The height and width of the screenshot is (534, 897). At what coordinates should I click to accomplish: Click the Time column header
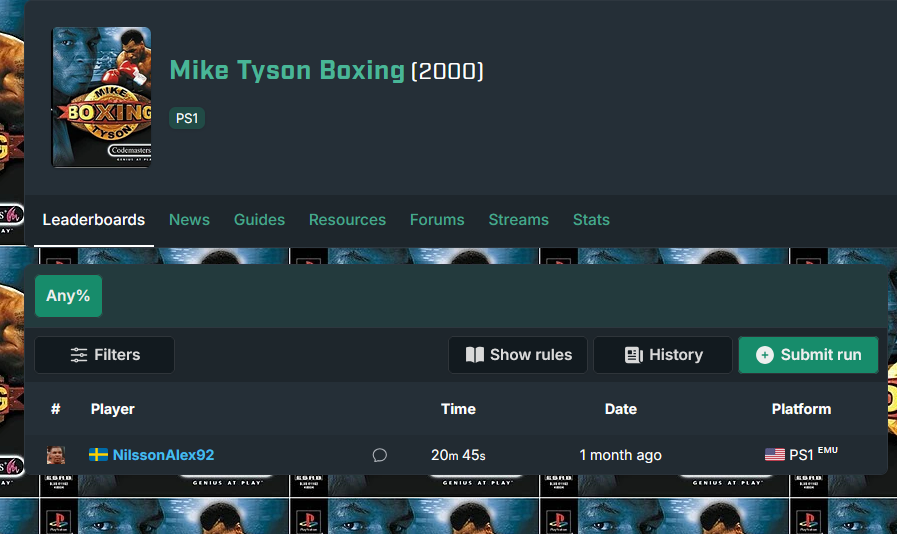click(x=458, y=409)
